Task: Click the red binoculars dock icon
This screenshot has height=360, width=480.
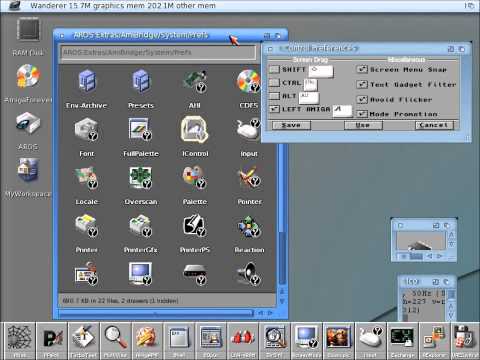Action: pos(243,340)
